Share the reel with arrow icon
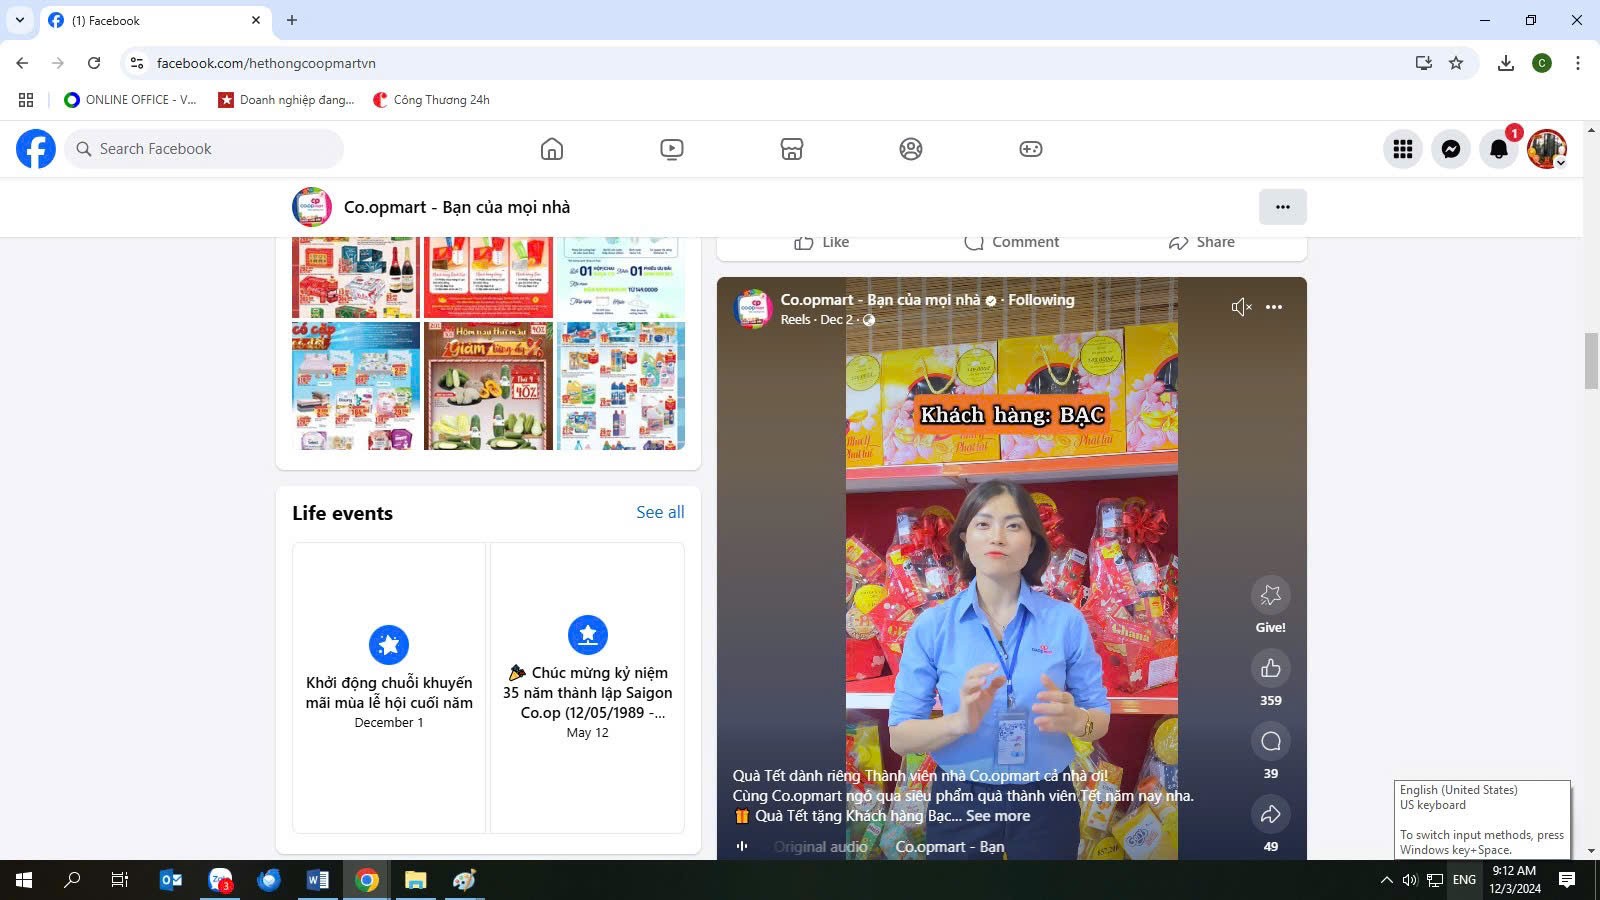The height and width of the screenshot is (900, 1600). (1271, 814)
